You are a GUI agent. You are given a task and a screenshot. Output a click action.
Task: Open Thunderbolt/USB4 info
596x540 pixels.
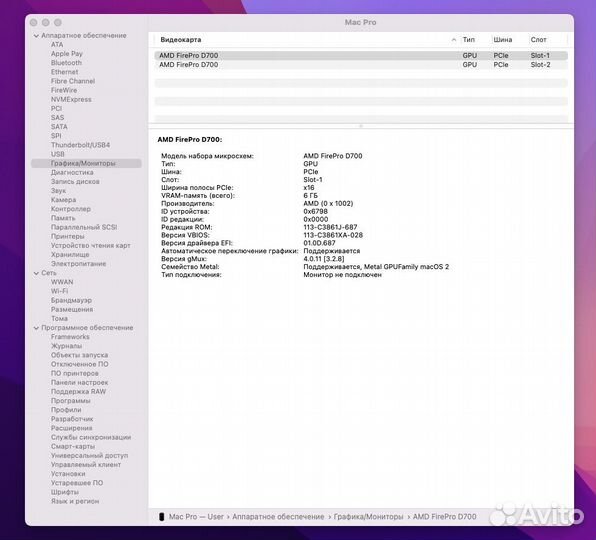(80, 145)
